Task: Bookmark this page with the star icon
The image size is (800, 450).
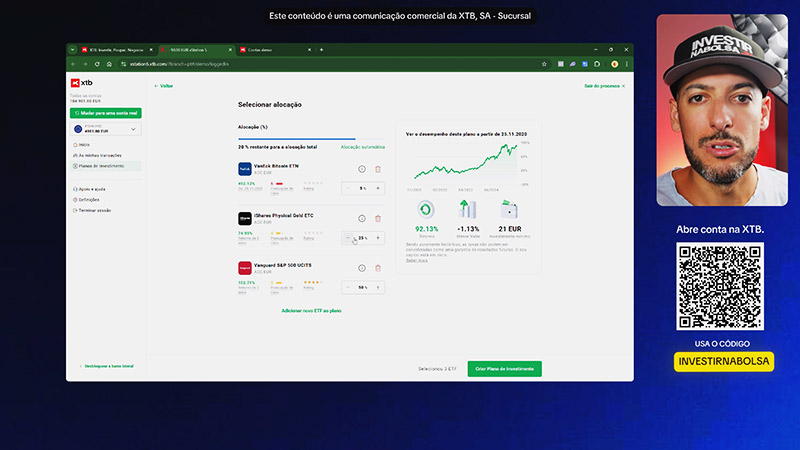Action: 544,64
